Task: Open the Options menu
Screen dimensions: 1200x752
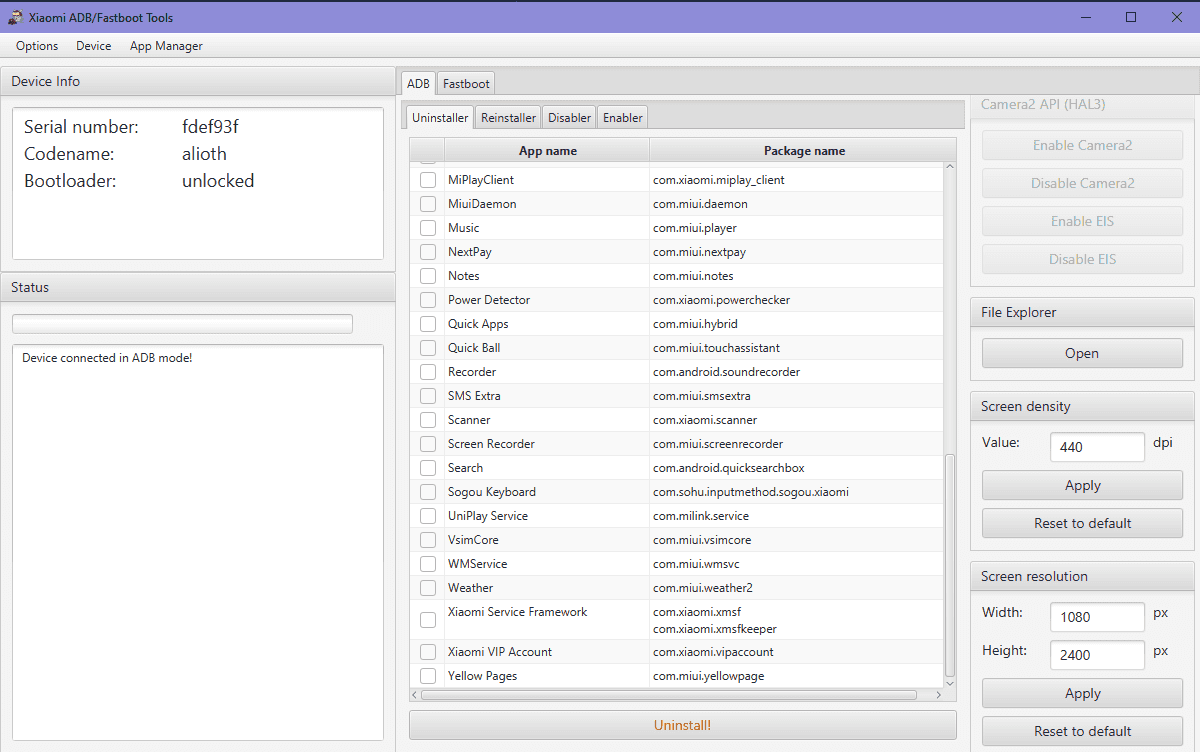Action: point(37,46)
